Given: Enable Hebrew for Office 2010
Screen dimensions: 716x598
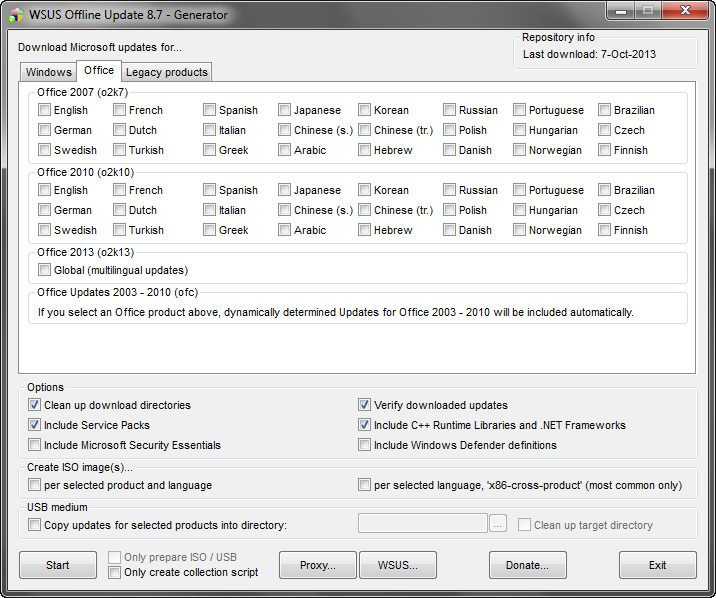Looking at the screenshot, I should (x=364, y=230).
